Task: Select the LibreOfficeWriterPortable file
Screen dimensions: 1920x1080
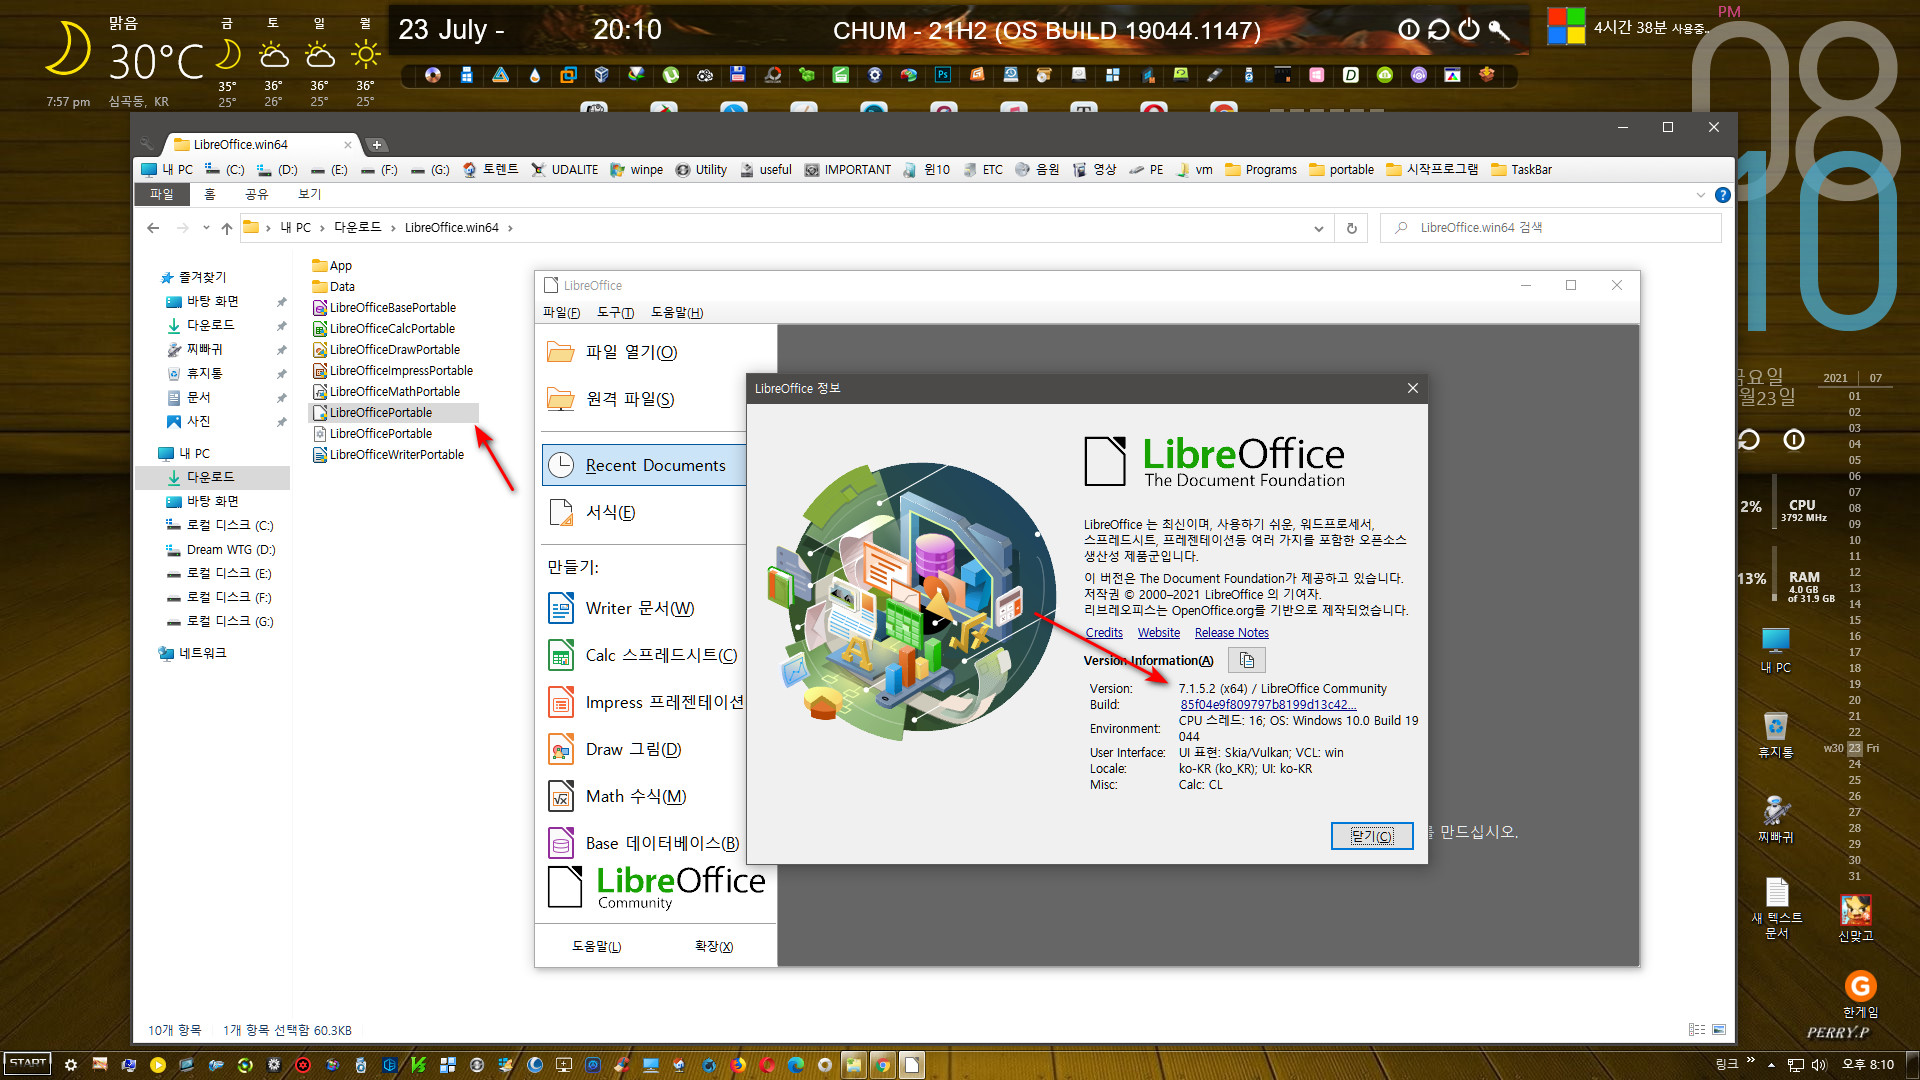Action: pyautogui.click(x=388, y=454)
